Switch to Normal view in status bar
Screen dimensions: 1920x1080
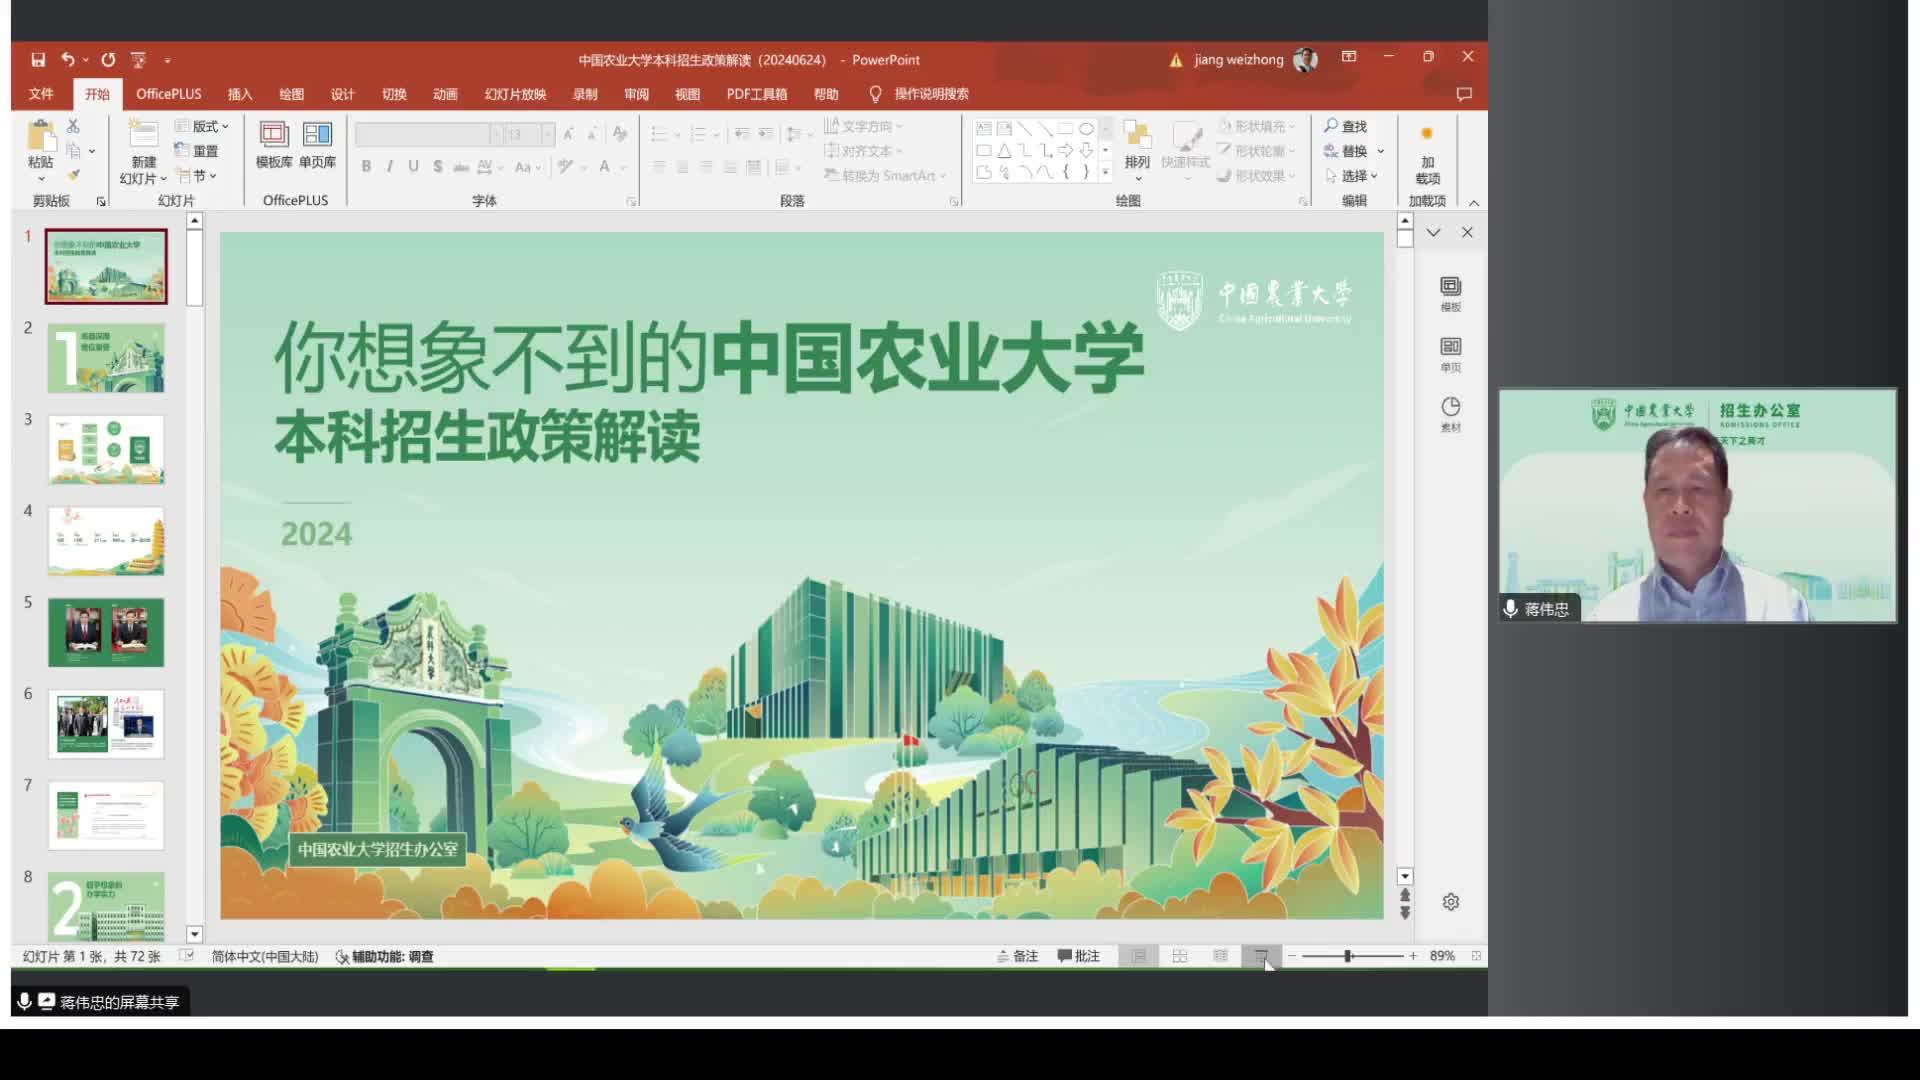click(x=1139, y=956)
